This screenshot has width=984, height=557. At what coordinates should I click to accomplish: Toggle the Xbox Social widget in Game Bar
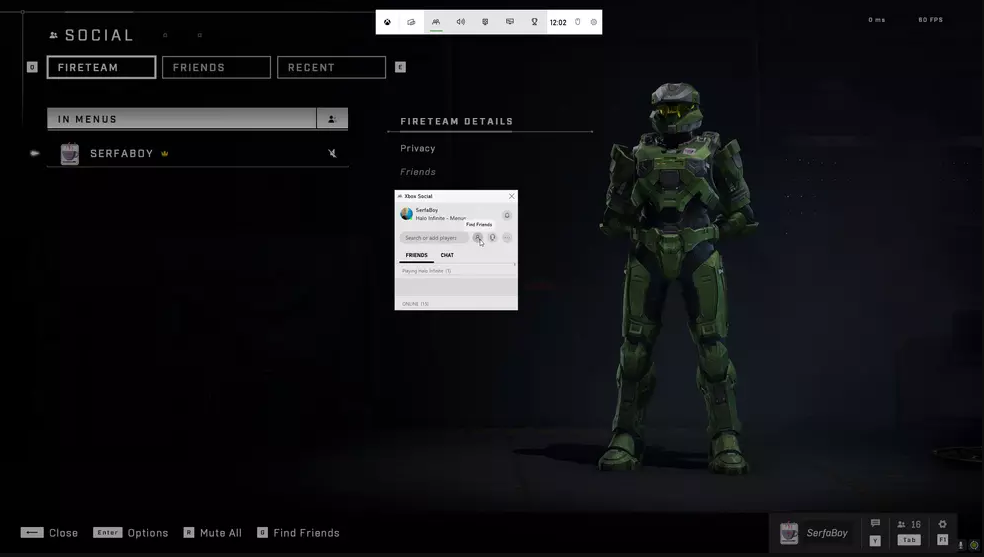click(x=436, y=22)
